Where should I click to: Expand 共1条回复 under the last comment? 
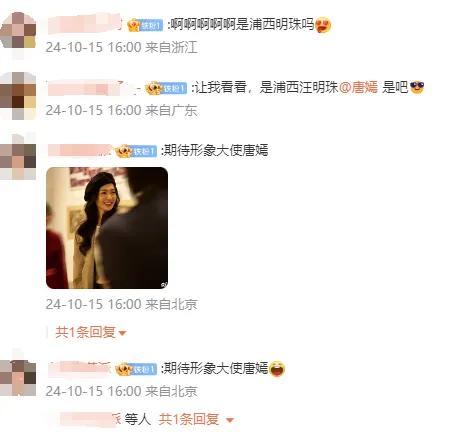click(189, 419)
